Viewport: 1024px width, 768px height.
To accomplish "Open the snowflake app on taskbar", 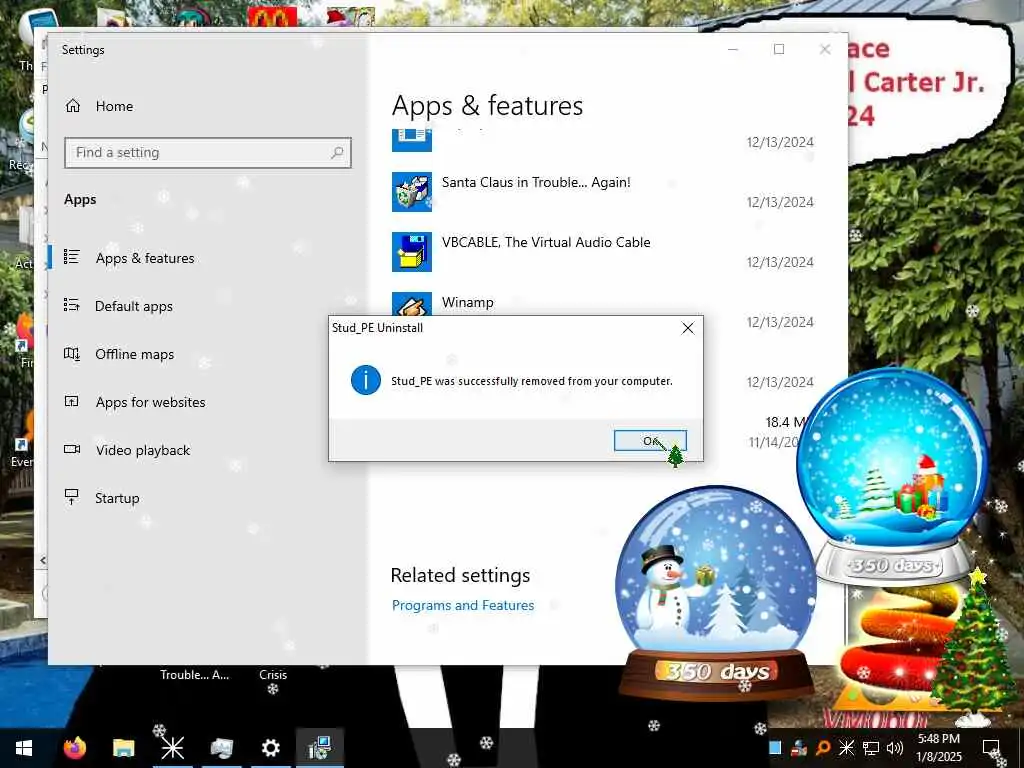I will pos(172,748).
